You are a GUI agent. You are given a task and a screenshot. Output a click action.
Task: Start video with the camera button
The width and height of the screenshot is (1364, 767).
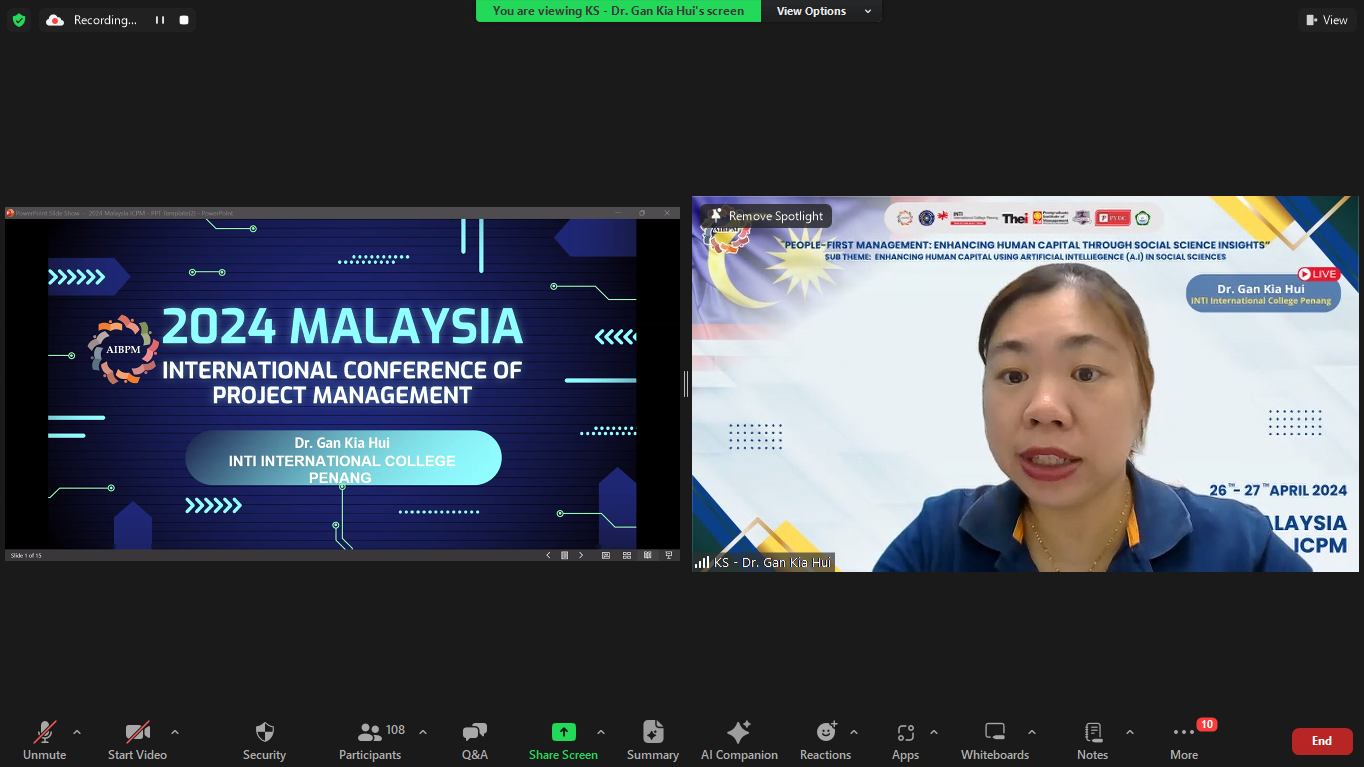(x=137, y=741)
